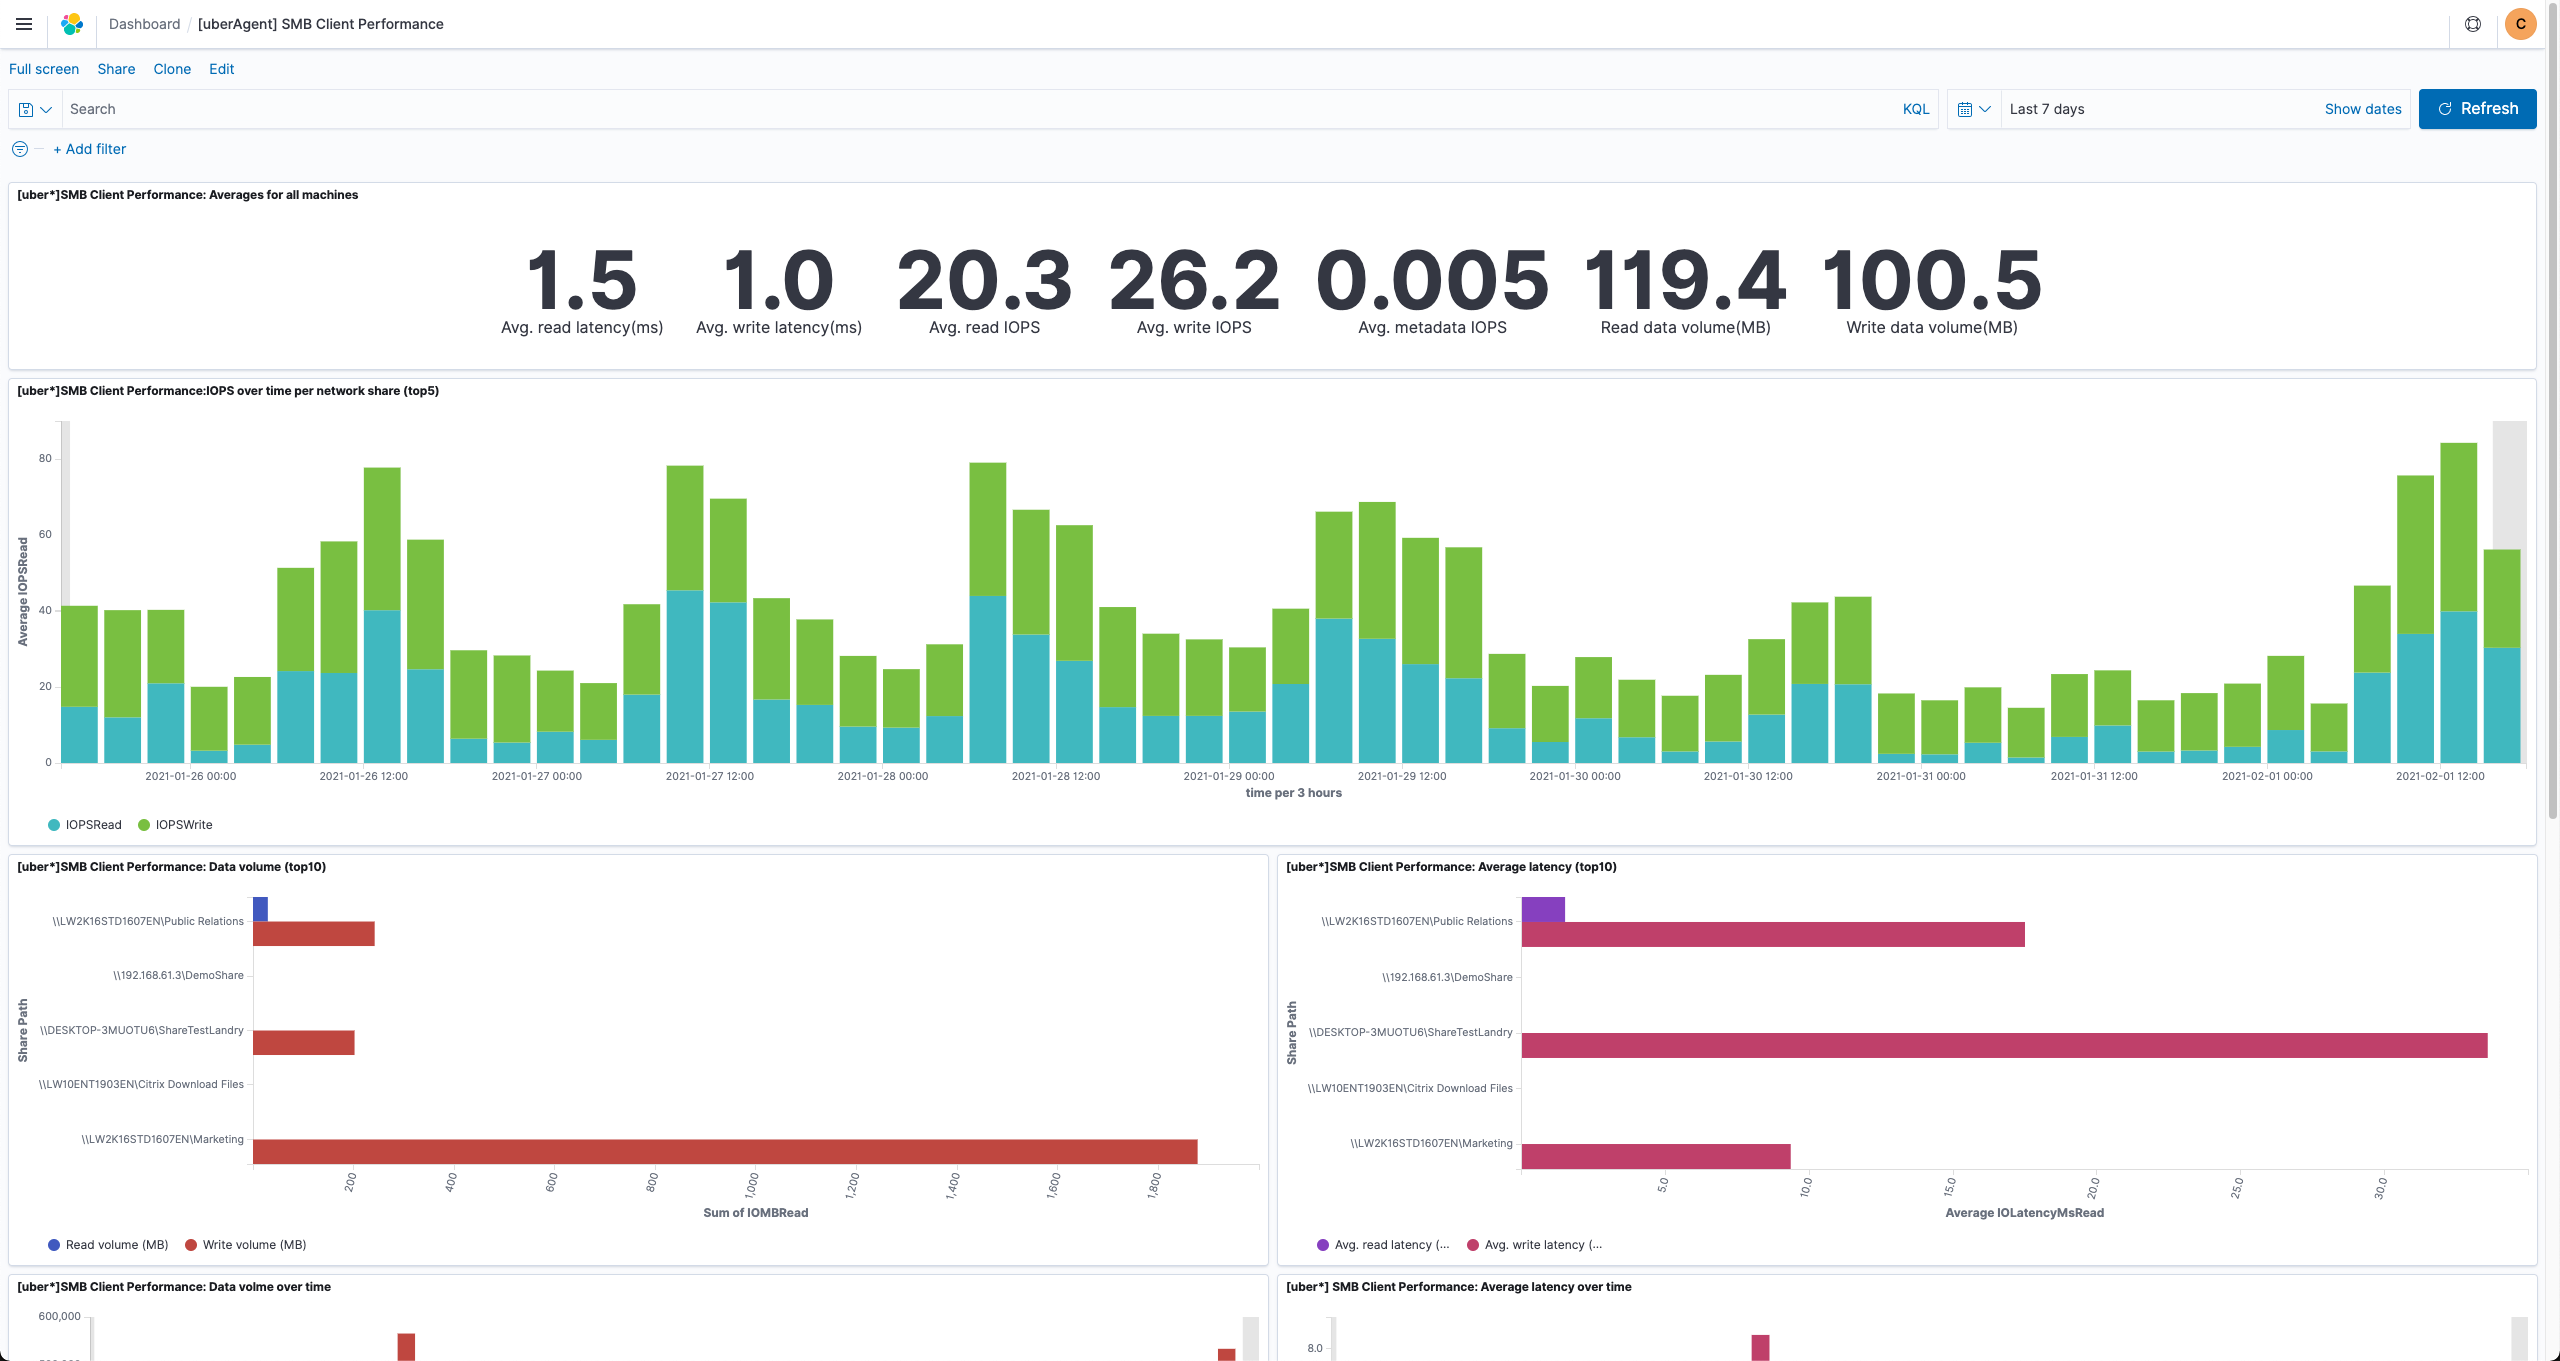Open the help menu icon
Viewport: 2560px width, 1361px height.
(2472, 24)
